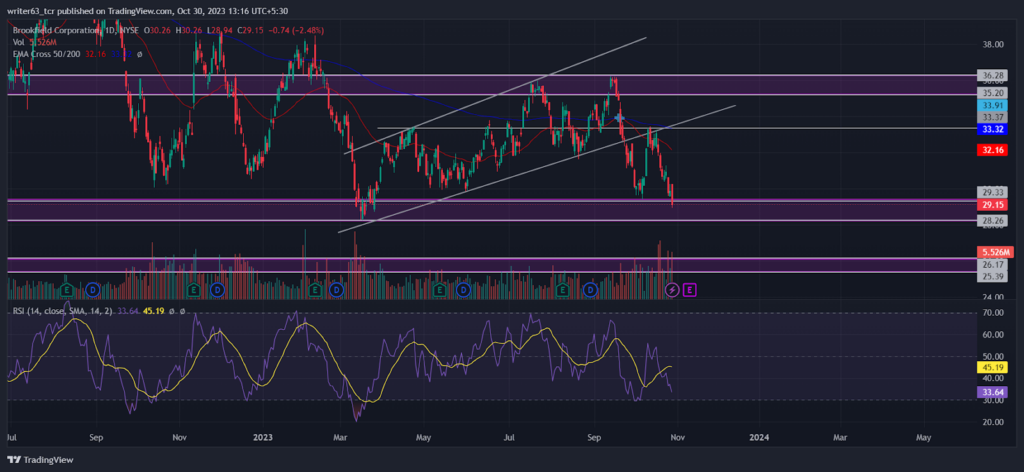
Task: Click the 36.28 price label
Action: pos(991,75)
